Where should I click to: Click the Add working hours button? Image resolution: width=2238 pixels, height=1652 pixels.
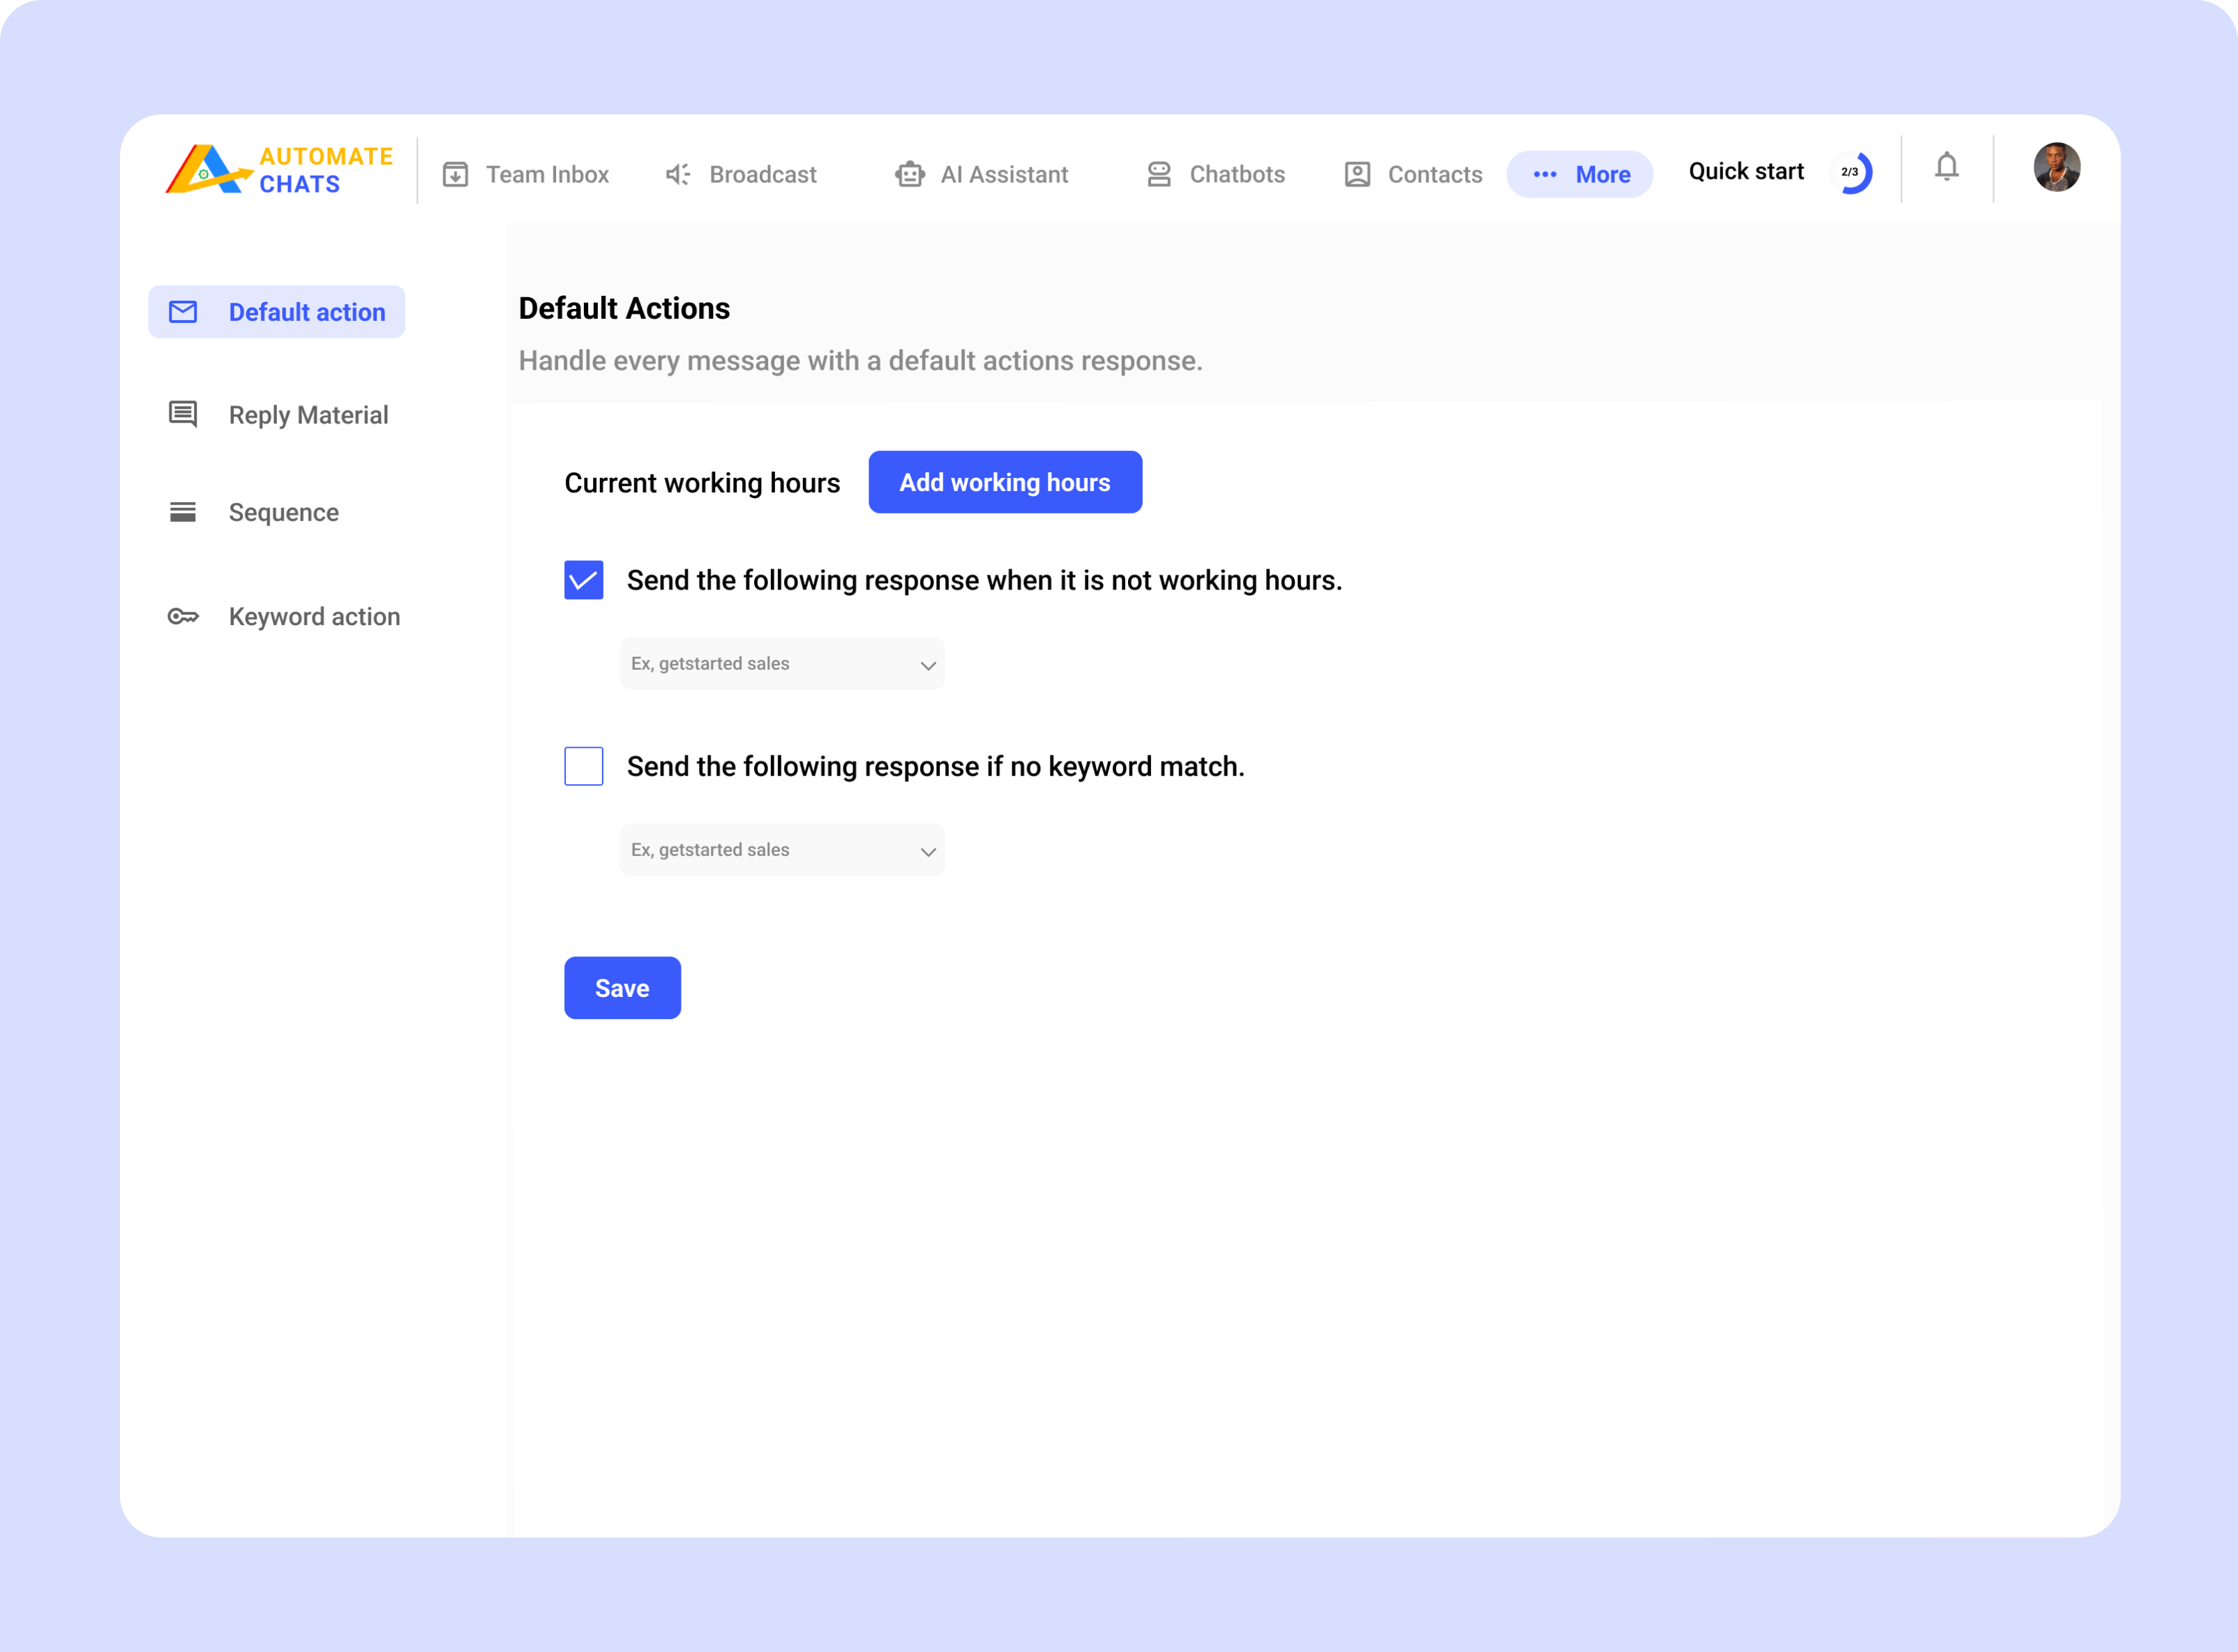1004,482
